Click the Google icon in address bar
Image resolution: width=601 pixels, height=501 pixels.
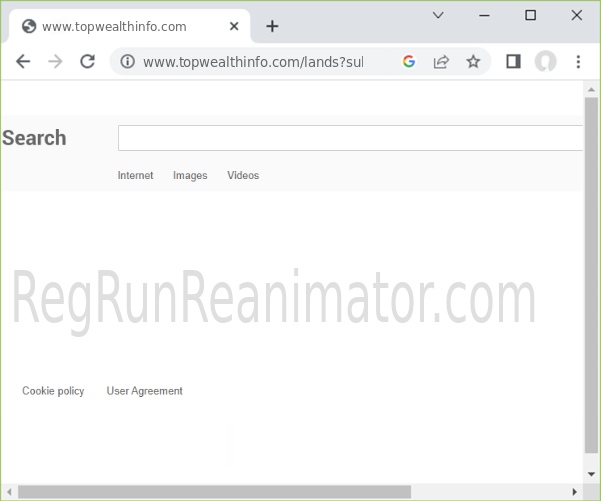point(408,62)
